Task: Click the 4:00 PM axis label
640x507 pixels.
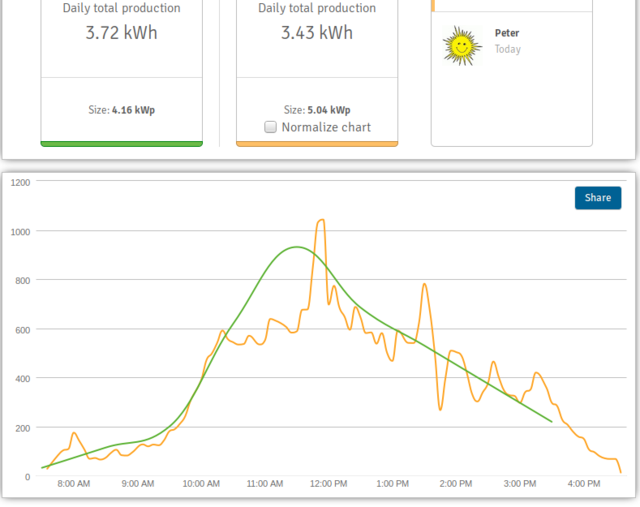Action: click(x=584, y=484)
